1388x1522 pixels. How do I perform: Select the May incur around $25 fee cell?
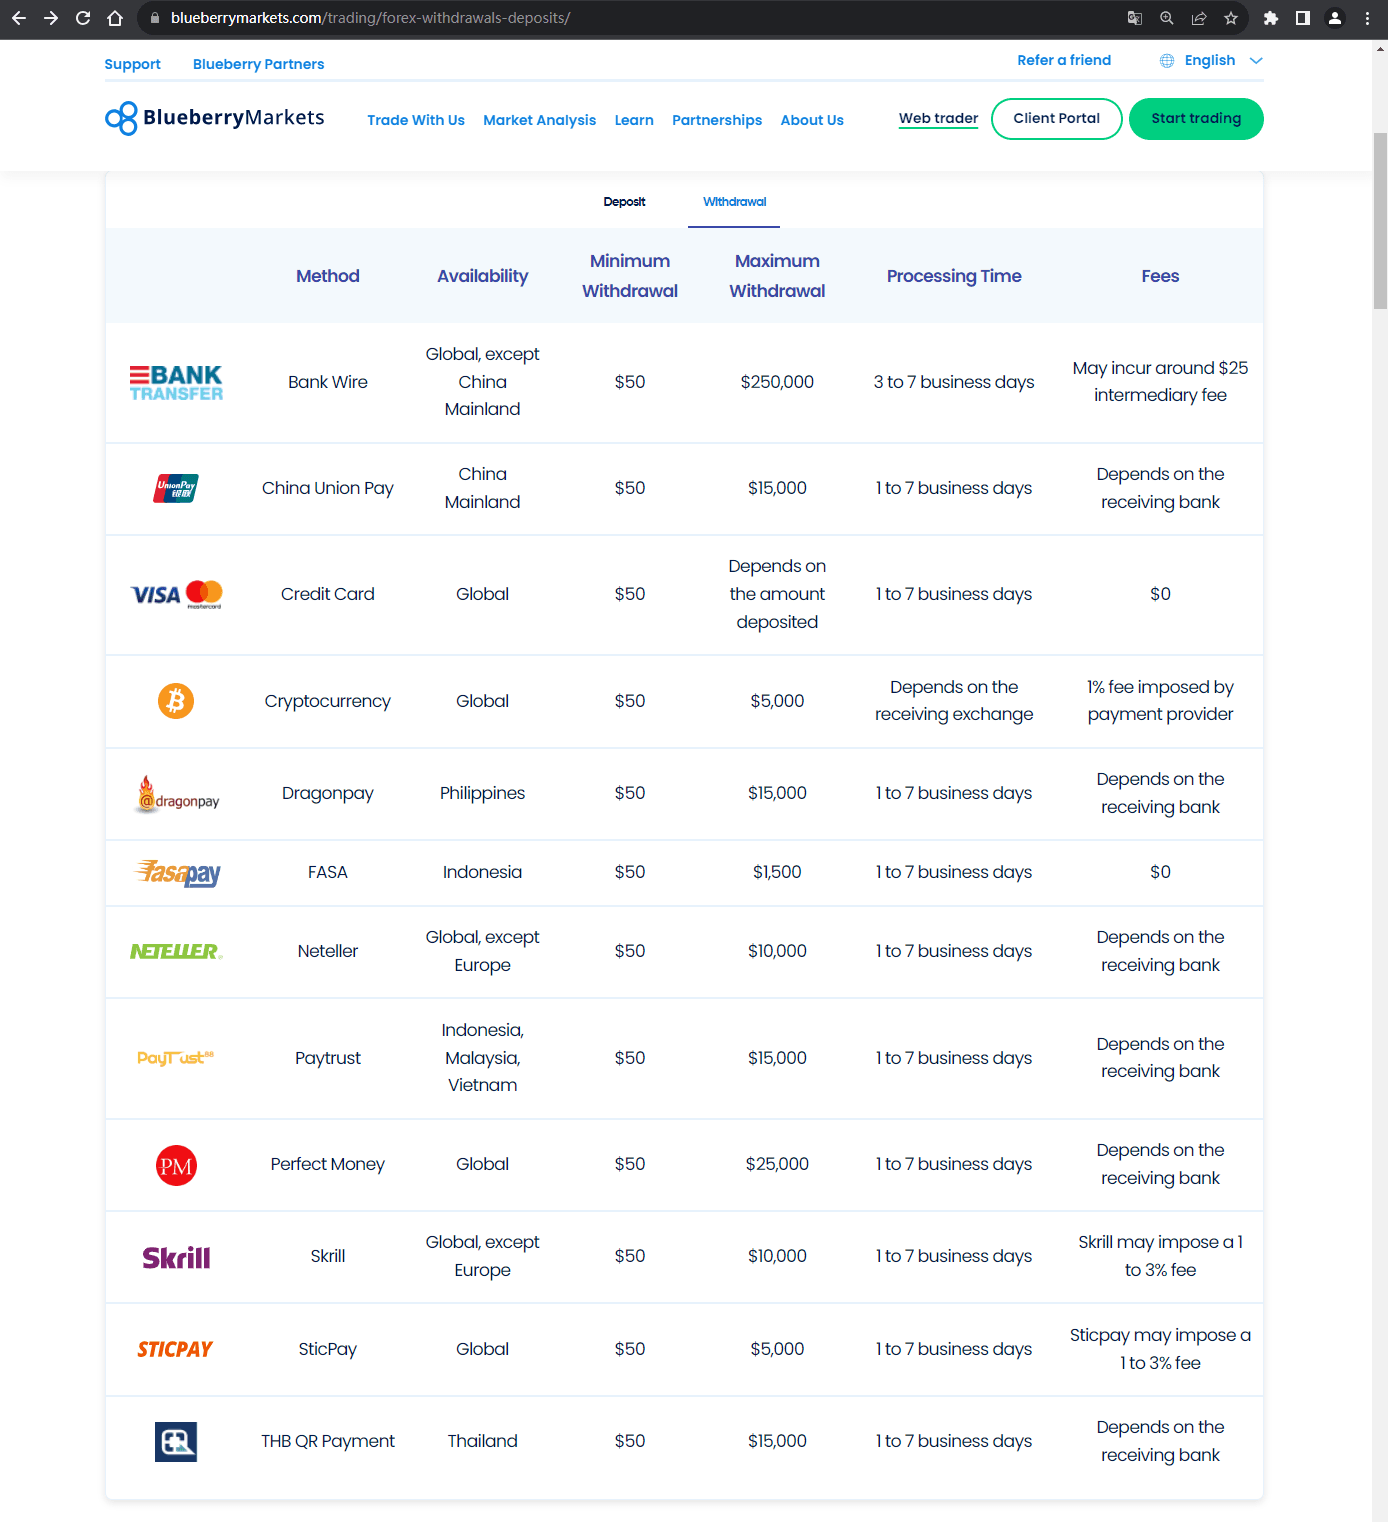(1160, 382)
